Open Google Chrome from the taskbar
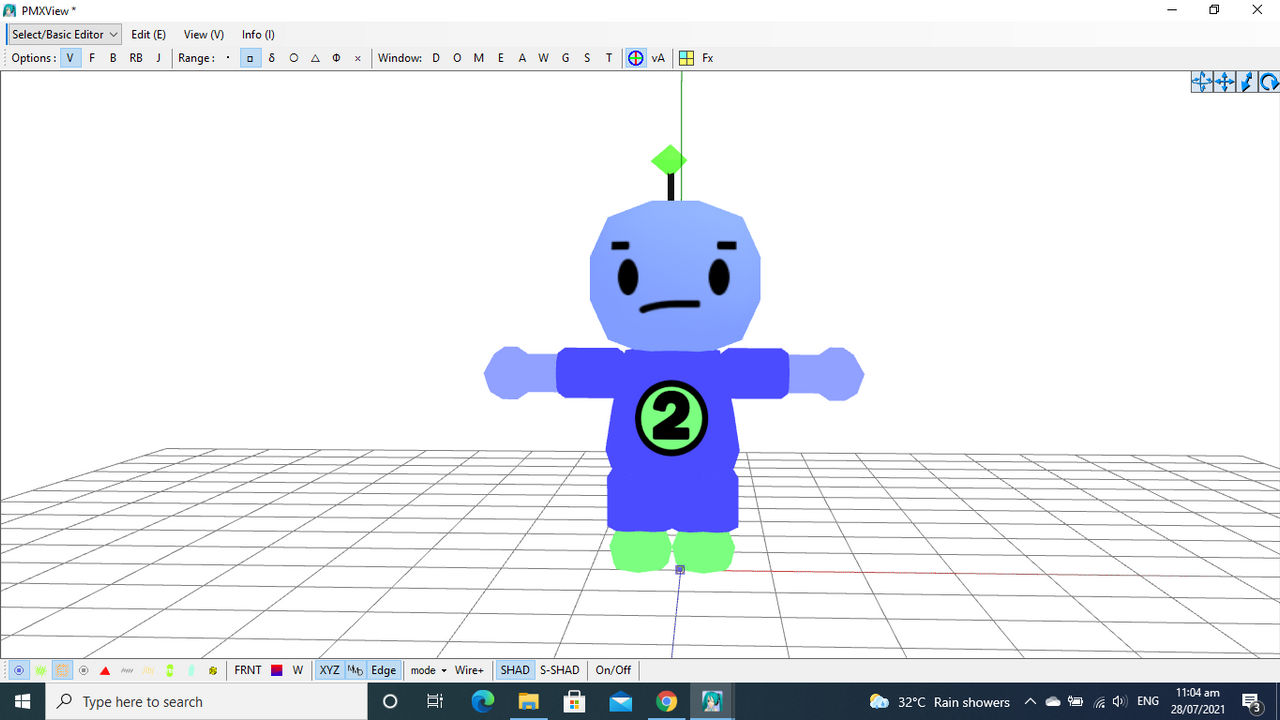Viewport: 1280px width, 720px height. (667, 702)
